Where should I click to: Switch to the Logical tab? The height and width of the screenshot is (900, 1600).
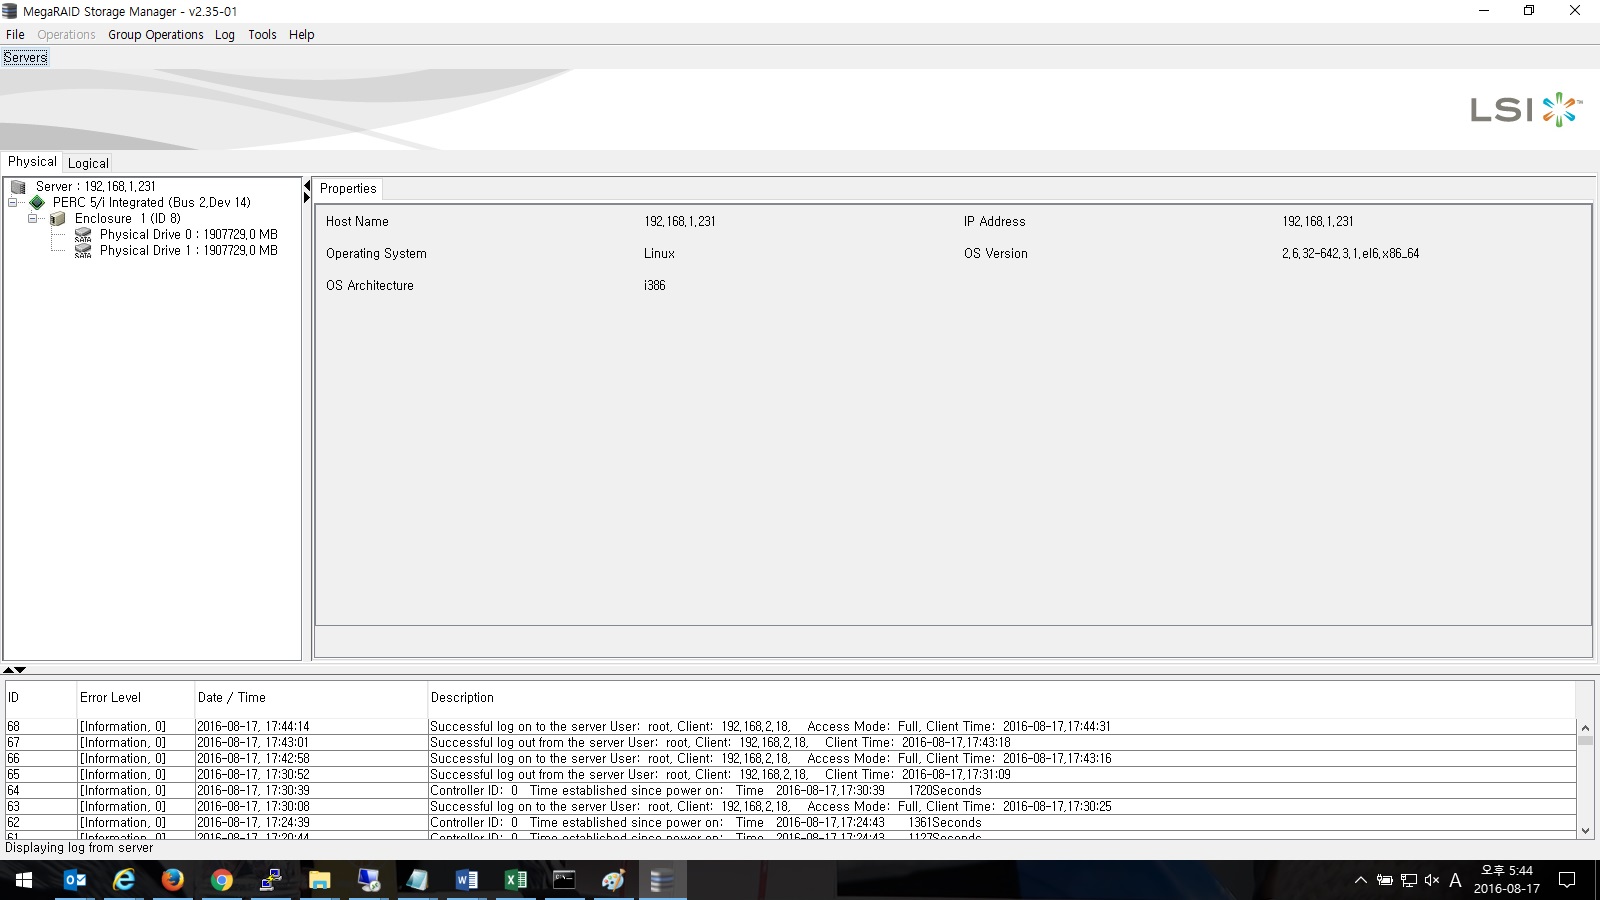(88, 163)
